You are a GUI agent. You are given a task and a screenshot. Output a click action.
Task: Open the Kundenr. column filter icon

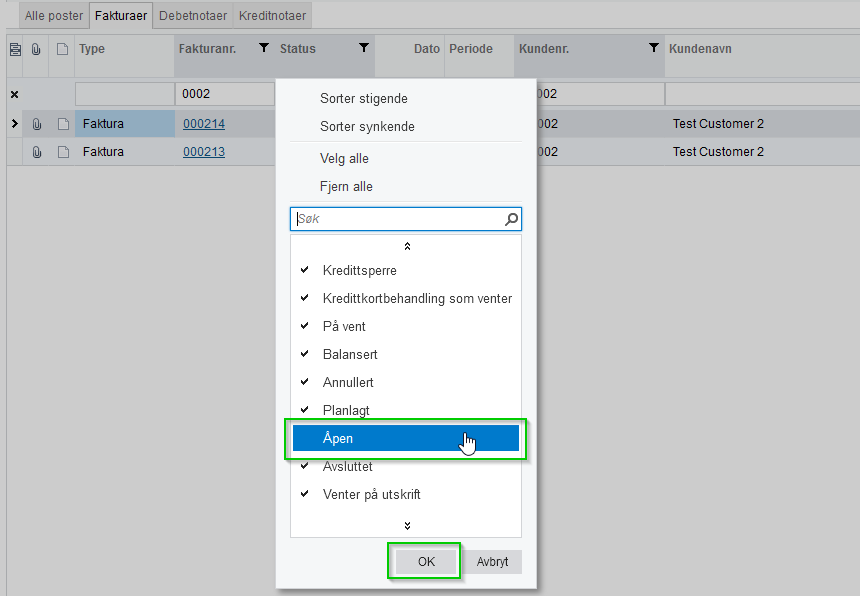coord(654,48)
